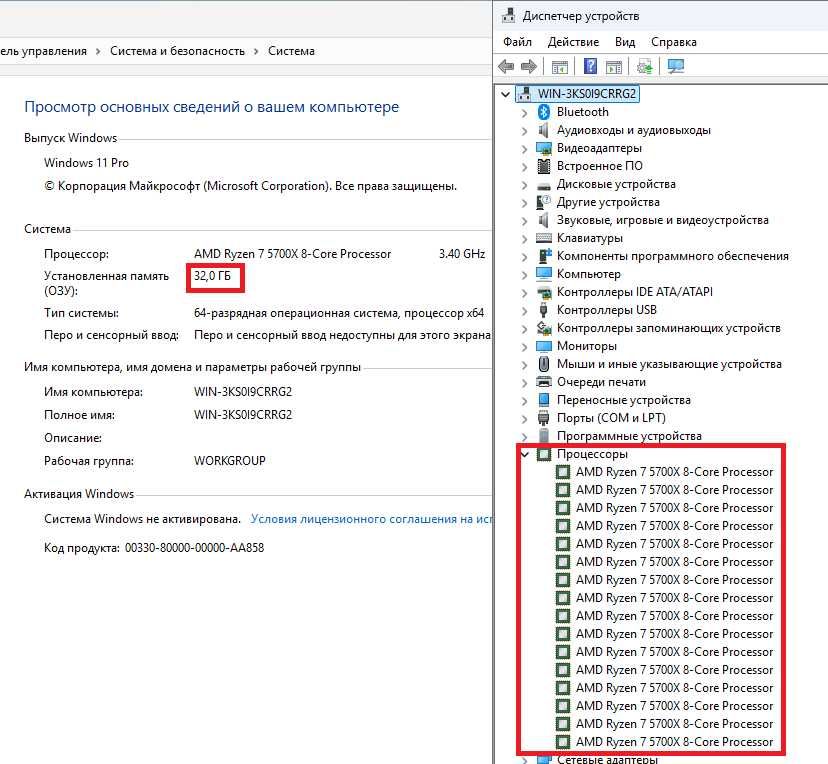Click the Forward arrow in Device Manager toolbar

[x=529, y=67]
